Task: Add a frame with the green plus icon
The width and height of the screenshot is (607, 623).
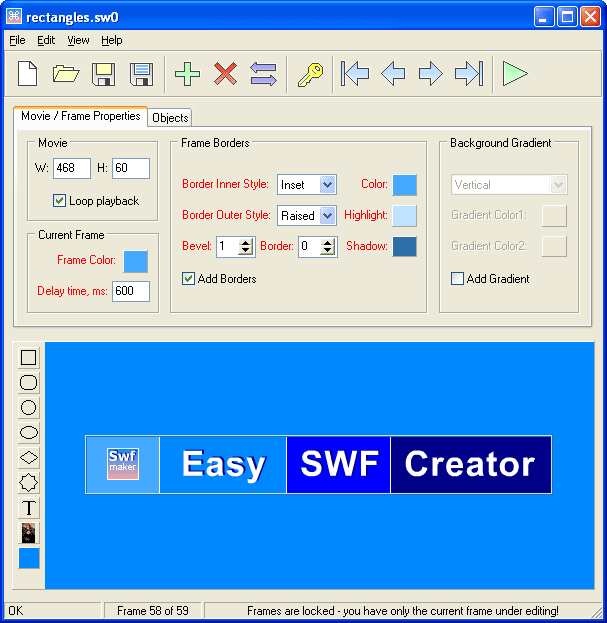Action: coord(188,74)
